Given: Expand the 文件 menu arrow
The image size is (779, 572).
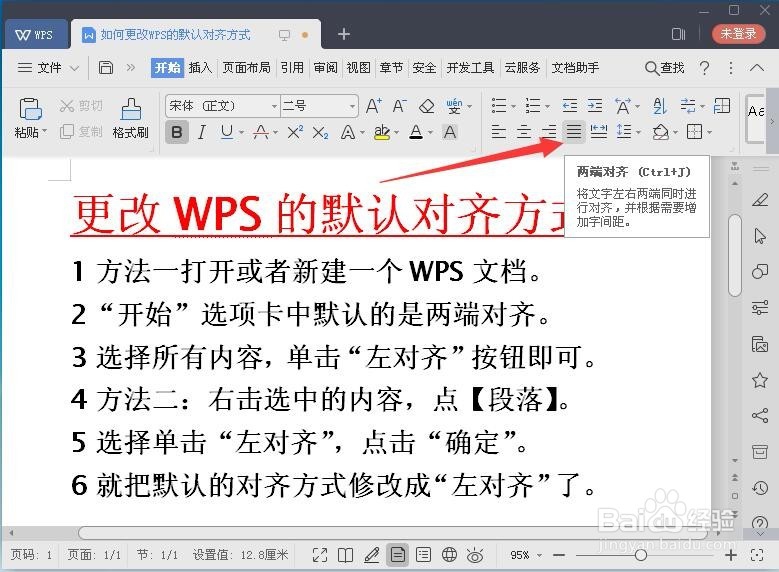Looking at the screenshot, I should (x=74, y=68).
